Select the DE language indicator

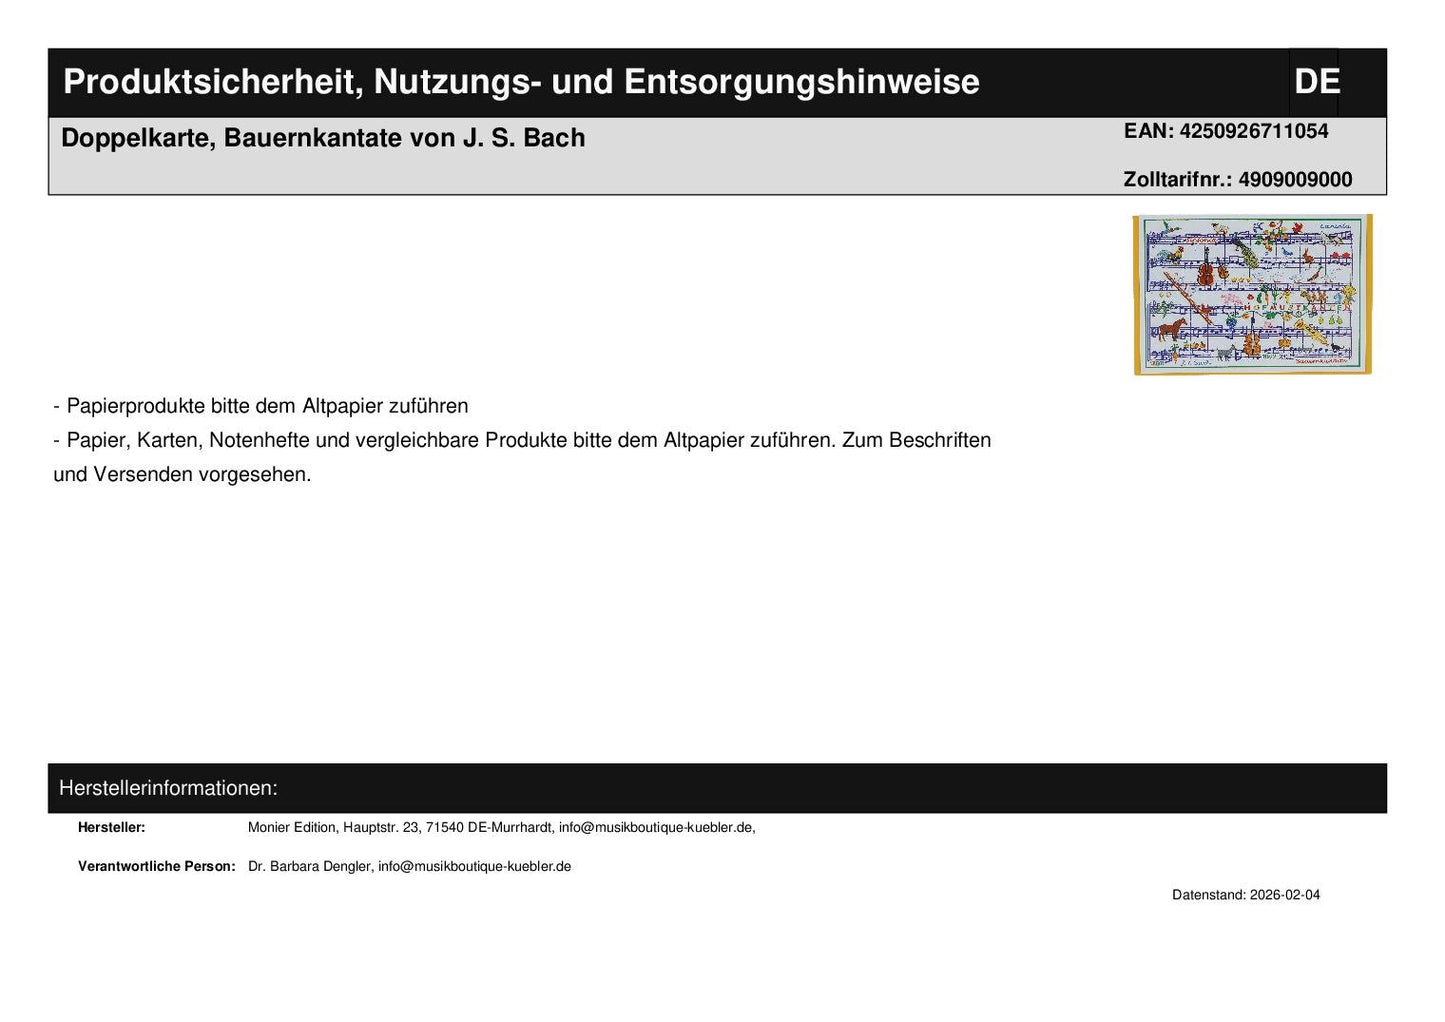1317,81
